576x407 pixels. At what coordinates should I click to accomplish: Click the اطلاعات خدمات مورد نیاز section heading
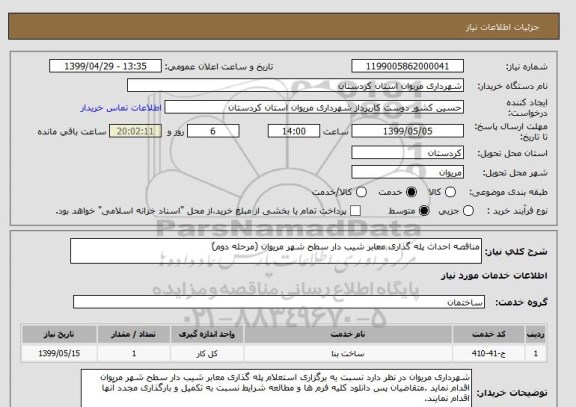[494, 276]
